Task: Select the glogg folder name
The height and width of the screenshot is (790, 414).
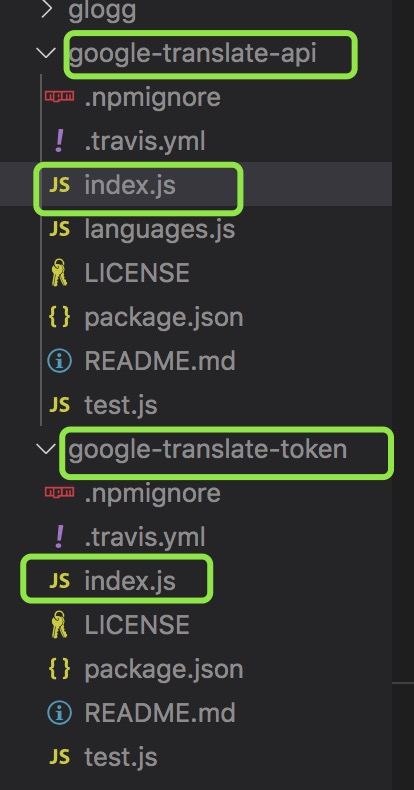Action: (102, 11)
